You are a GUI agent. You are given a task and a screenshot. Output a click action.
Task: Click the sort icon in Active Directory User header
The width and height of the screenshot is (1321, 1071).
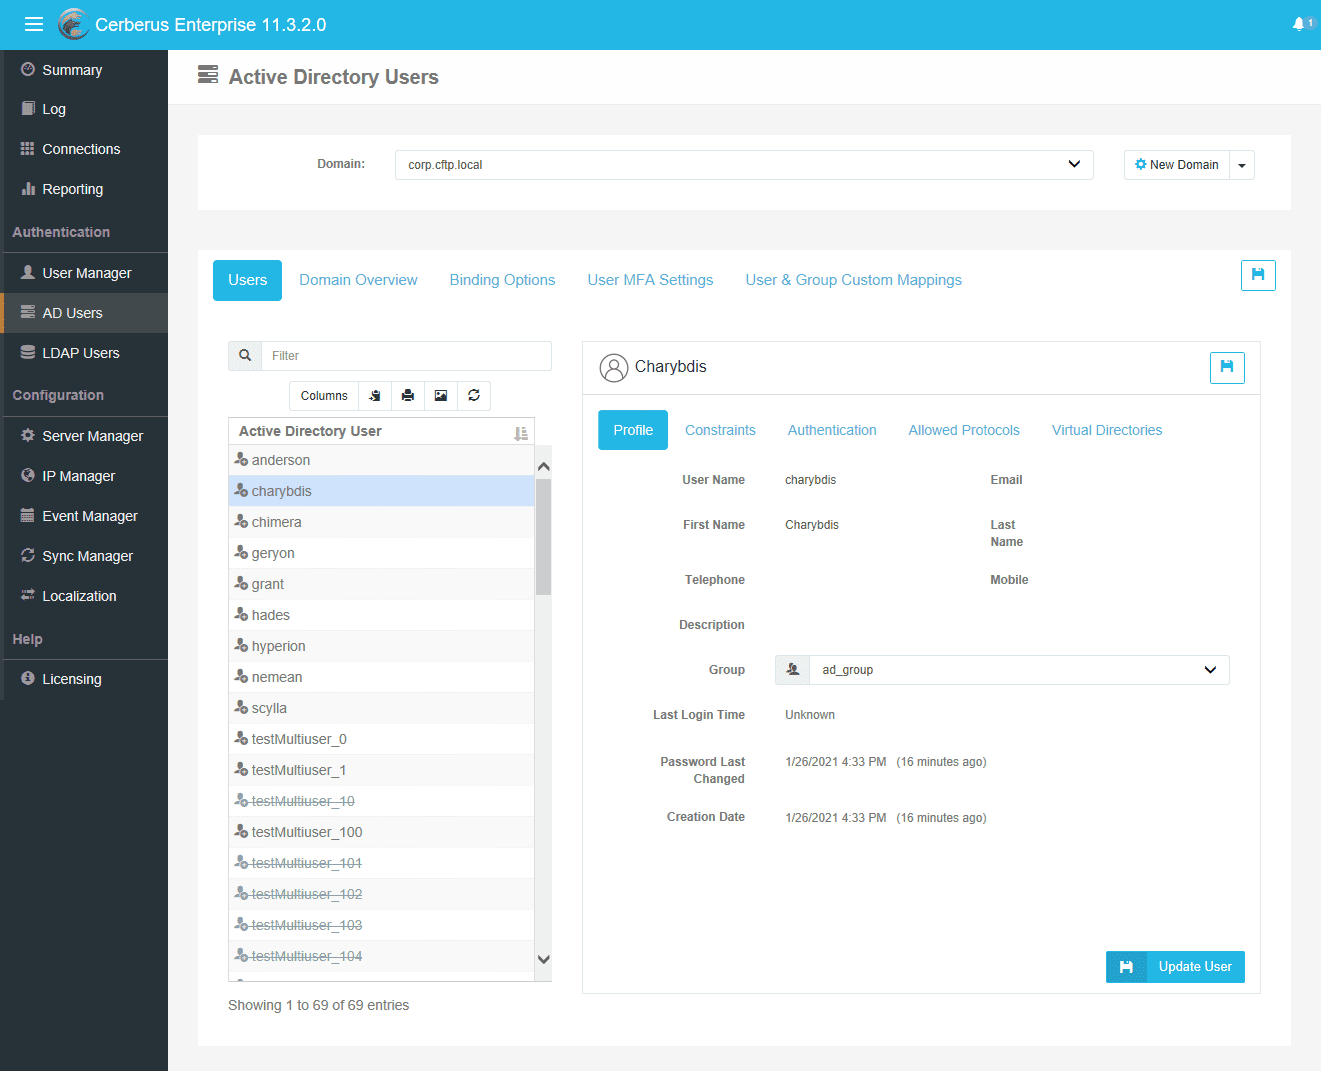520,432
